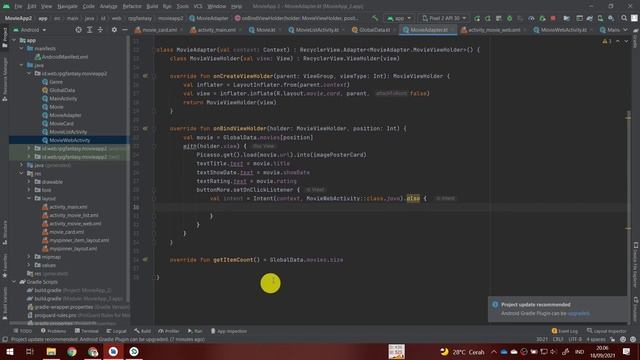
Task: Open the Terminal tool window
Action: click(x=87, y=331)
